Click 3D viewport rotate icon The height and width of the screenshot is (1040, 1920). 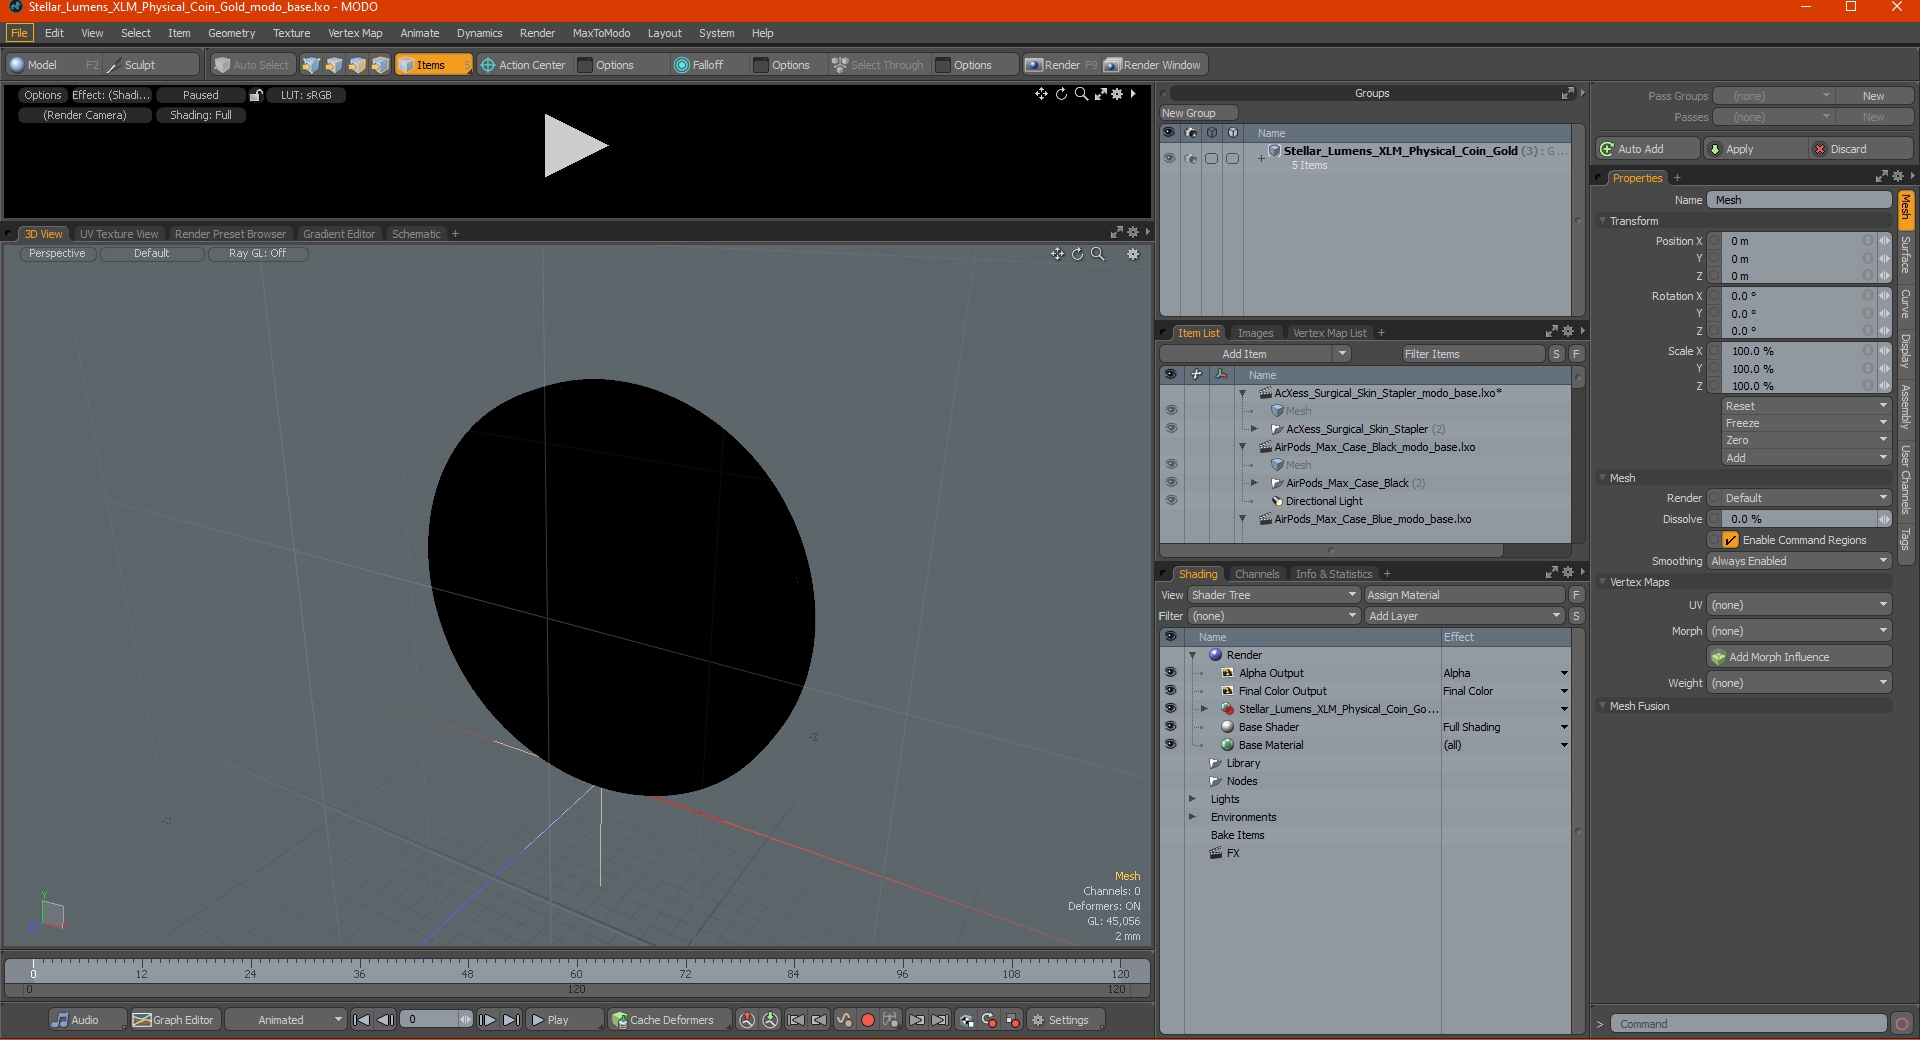click(1077, 254)
